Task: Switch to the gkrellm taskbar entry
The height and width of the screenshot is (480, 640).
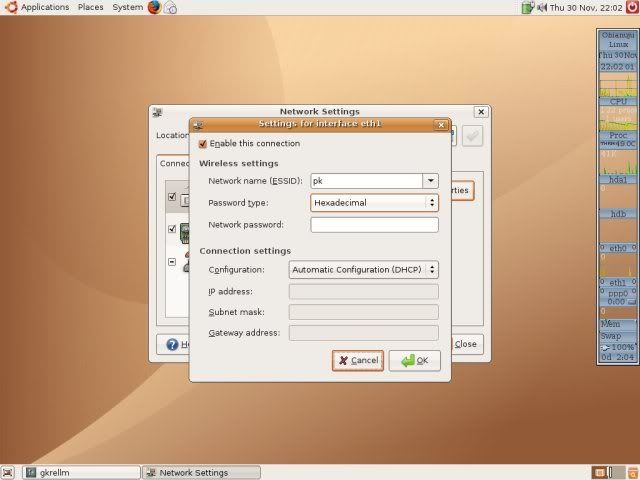Action: 81,473
